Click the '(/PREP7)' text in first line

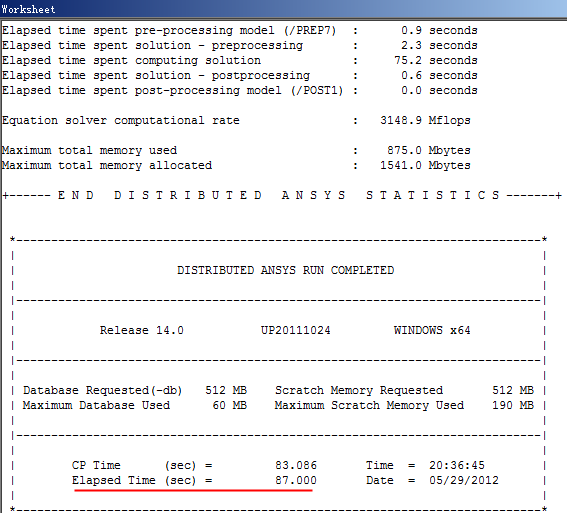310,30
